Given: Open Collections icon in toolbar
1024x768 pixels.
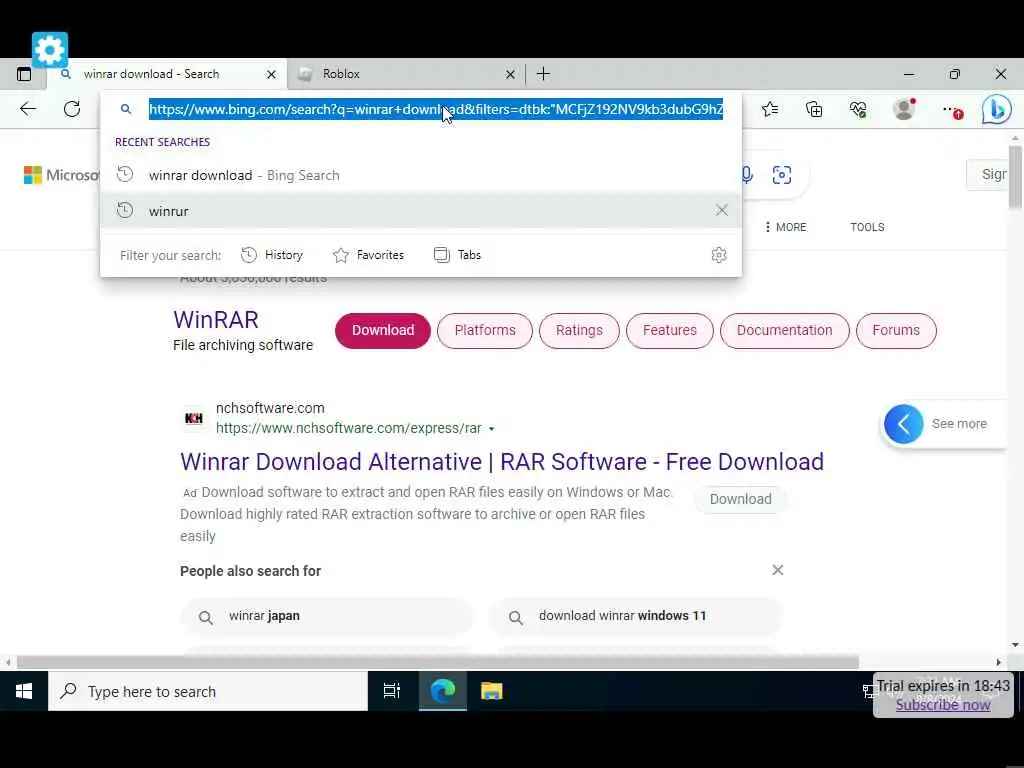Looking at the screenshot, I should 814,109.
